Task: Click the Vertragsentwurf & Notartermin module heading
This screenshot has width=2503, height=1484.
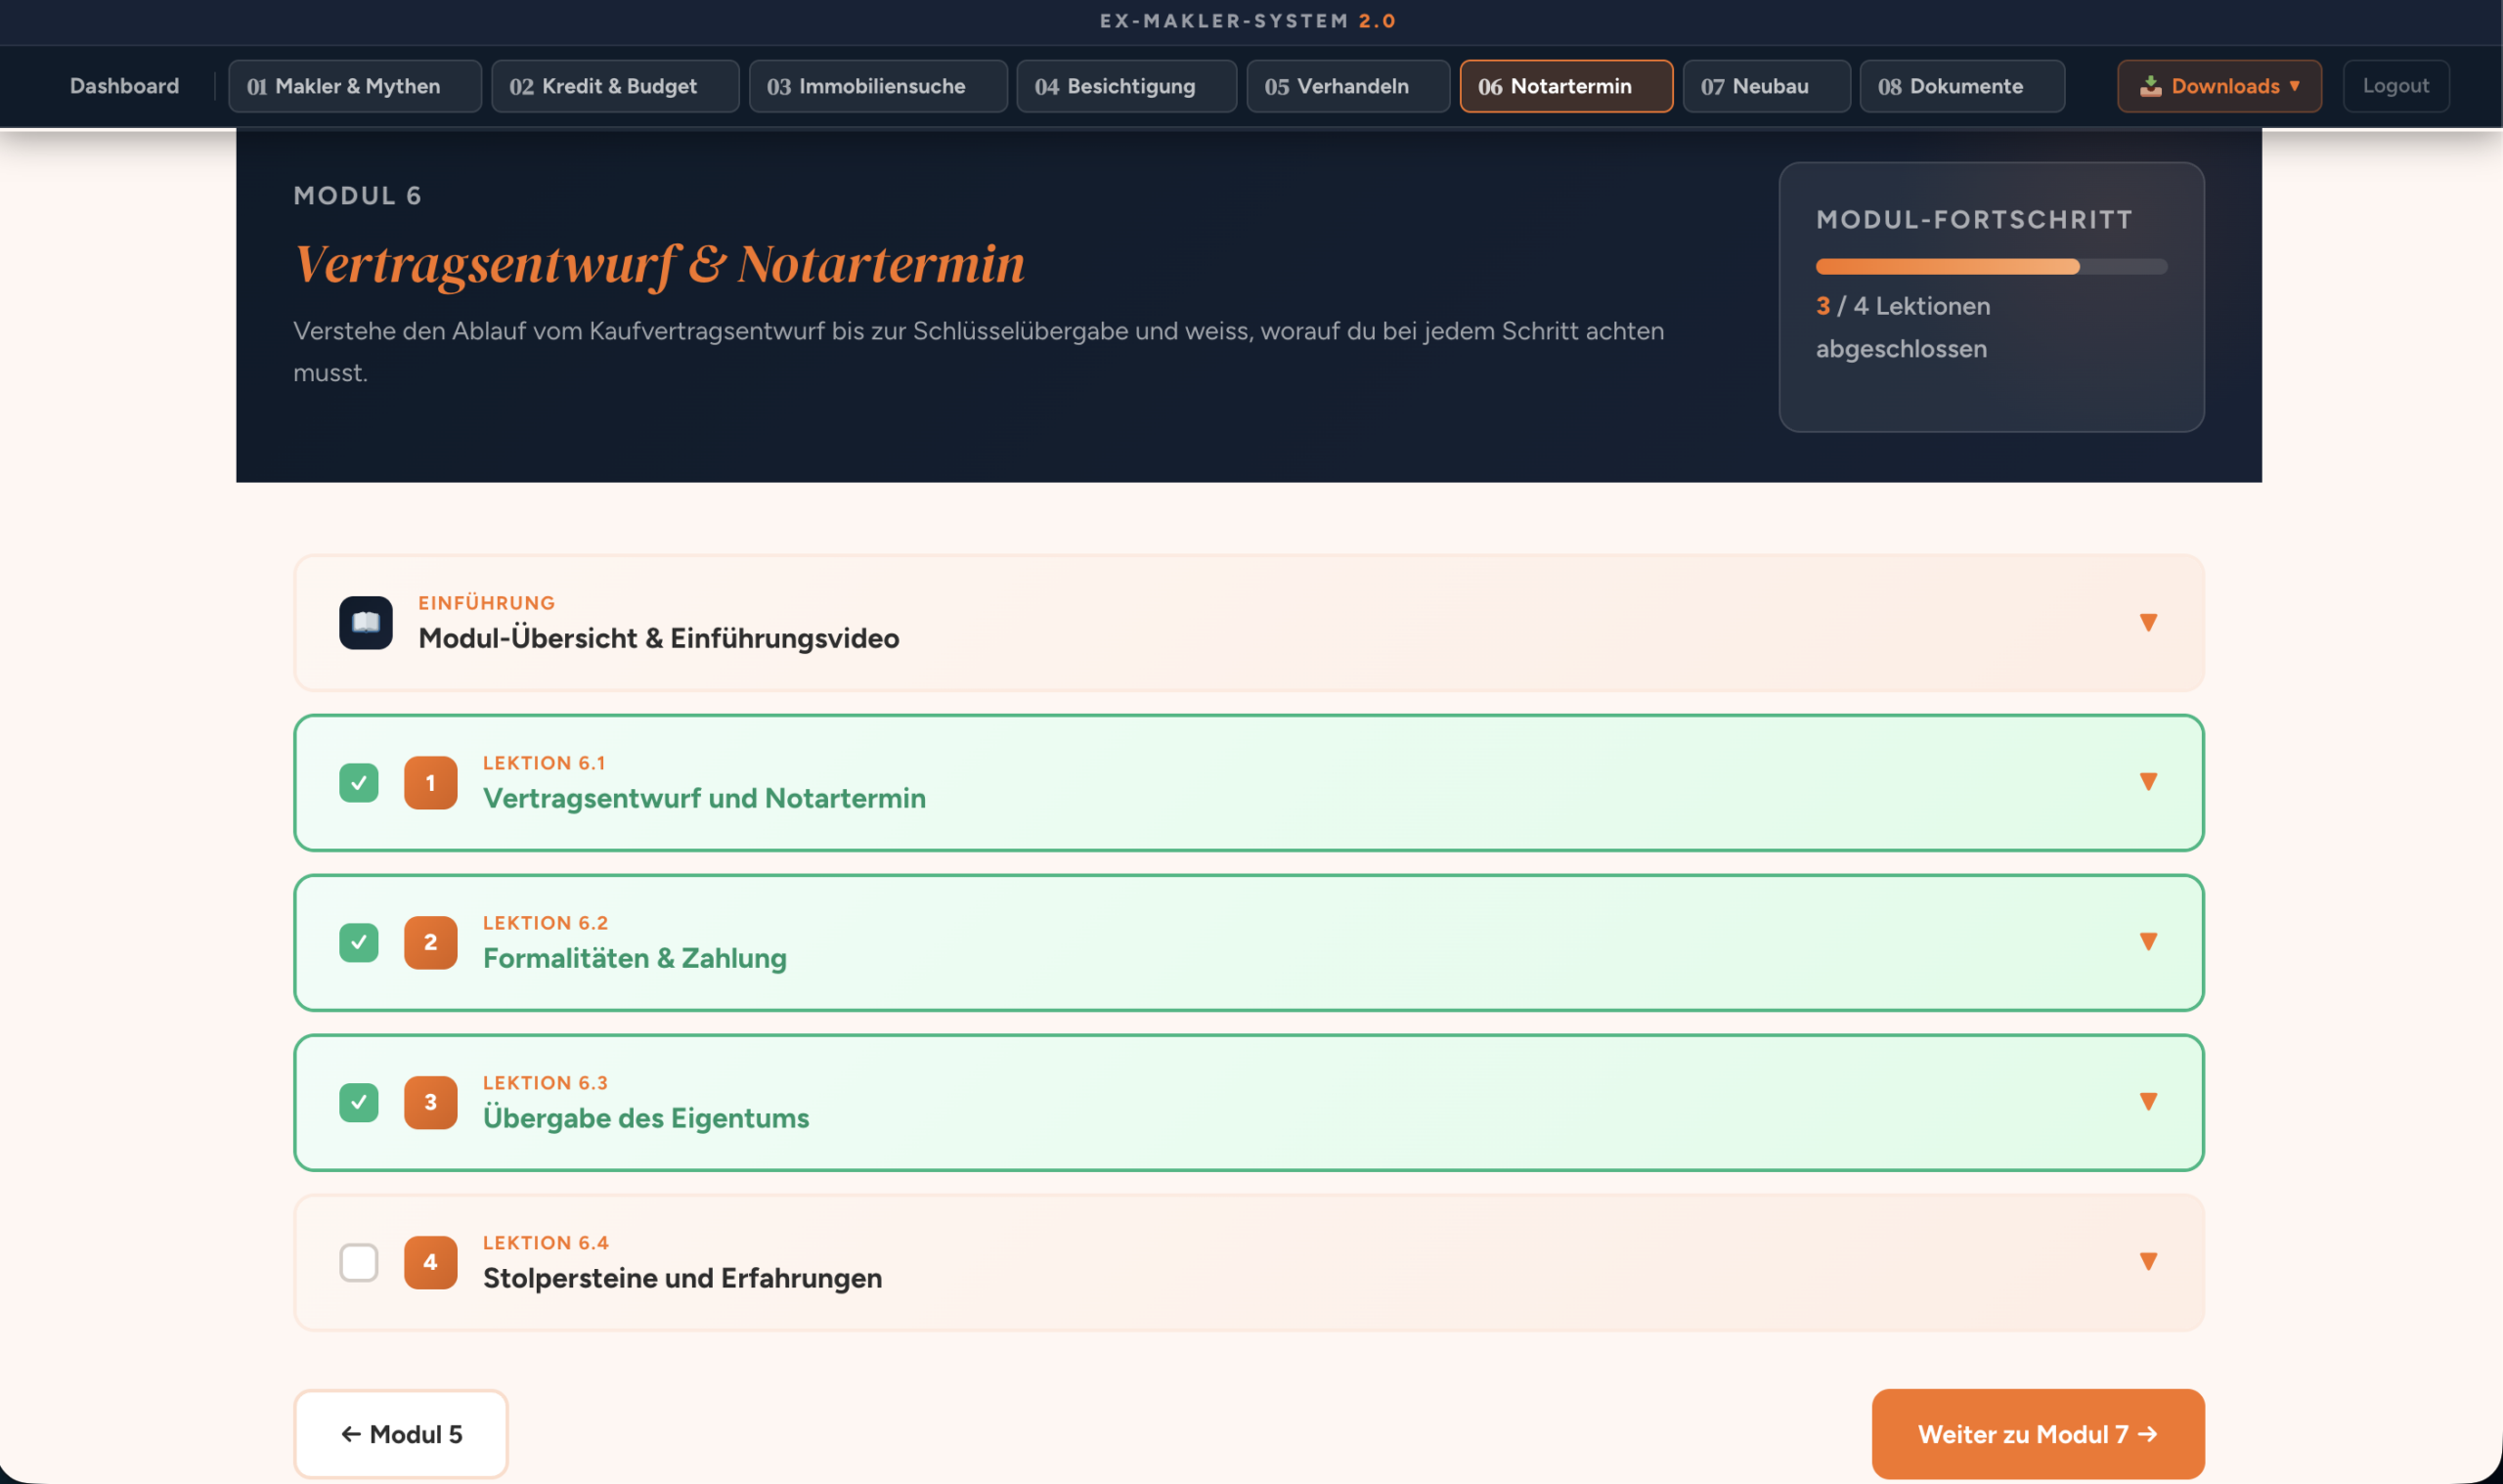Action: [659, 264]
